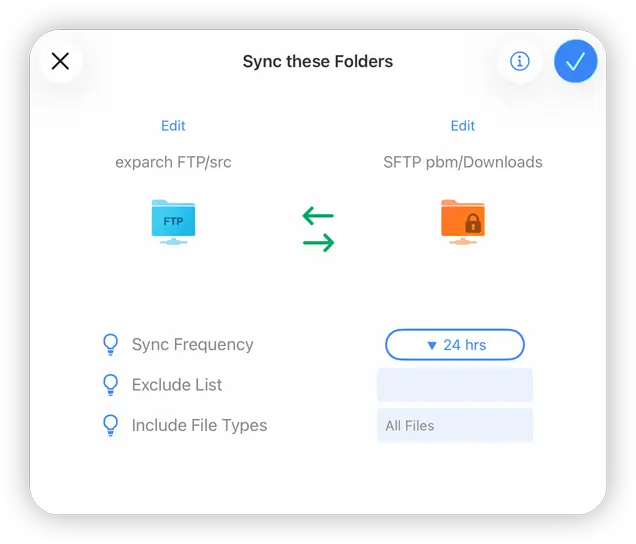The height and width of the screenshot is (544, 636).
Task: Select the orange locked SFTP folder icon
Action: pos(463,222)
